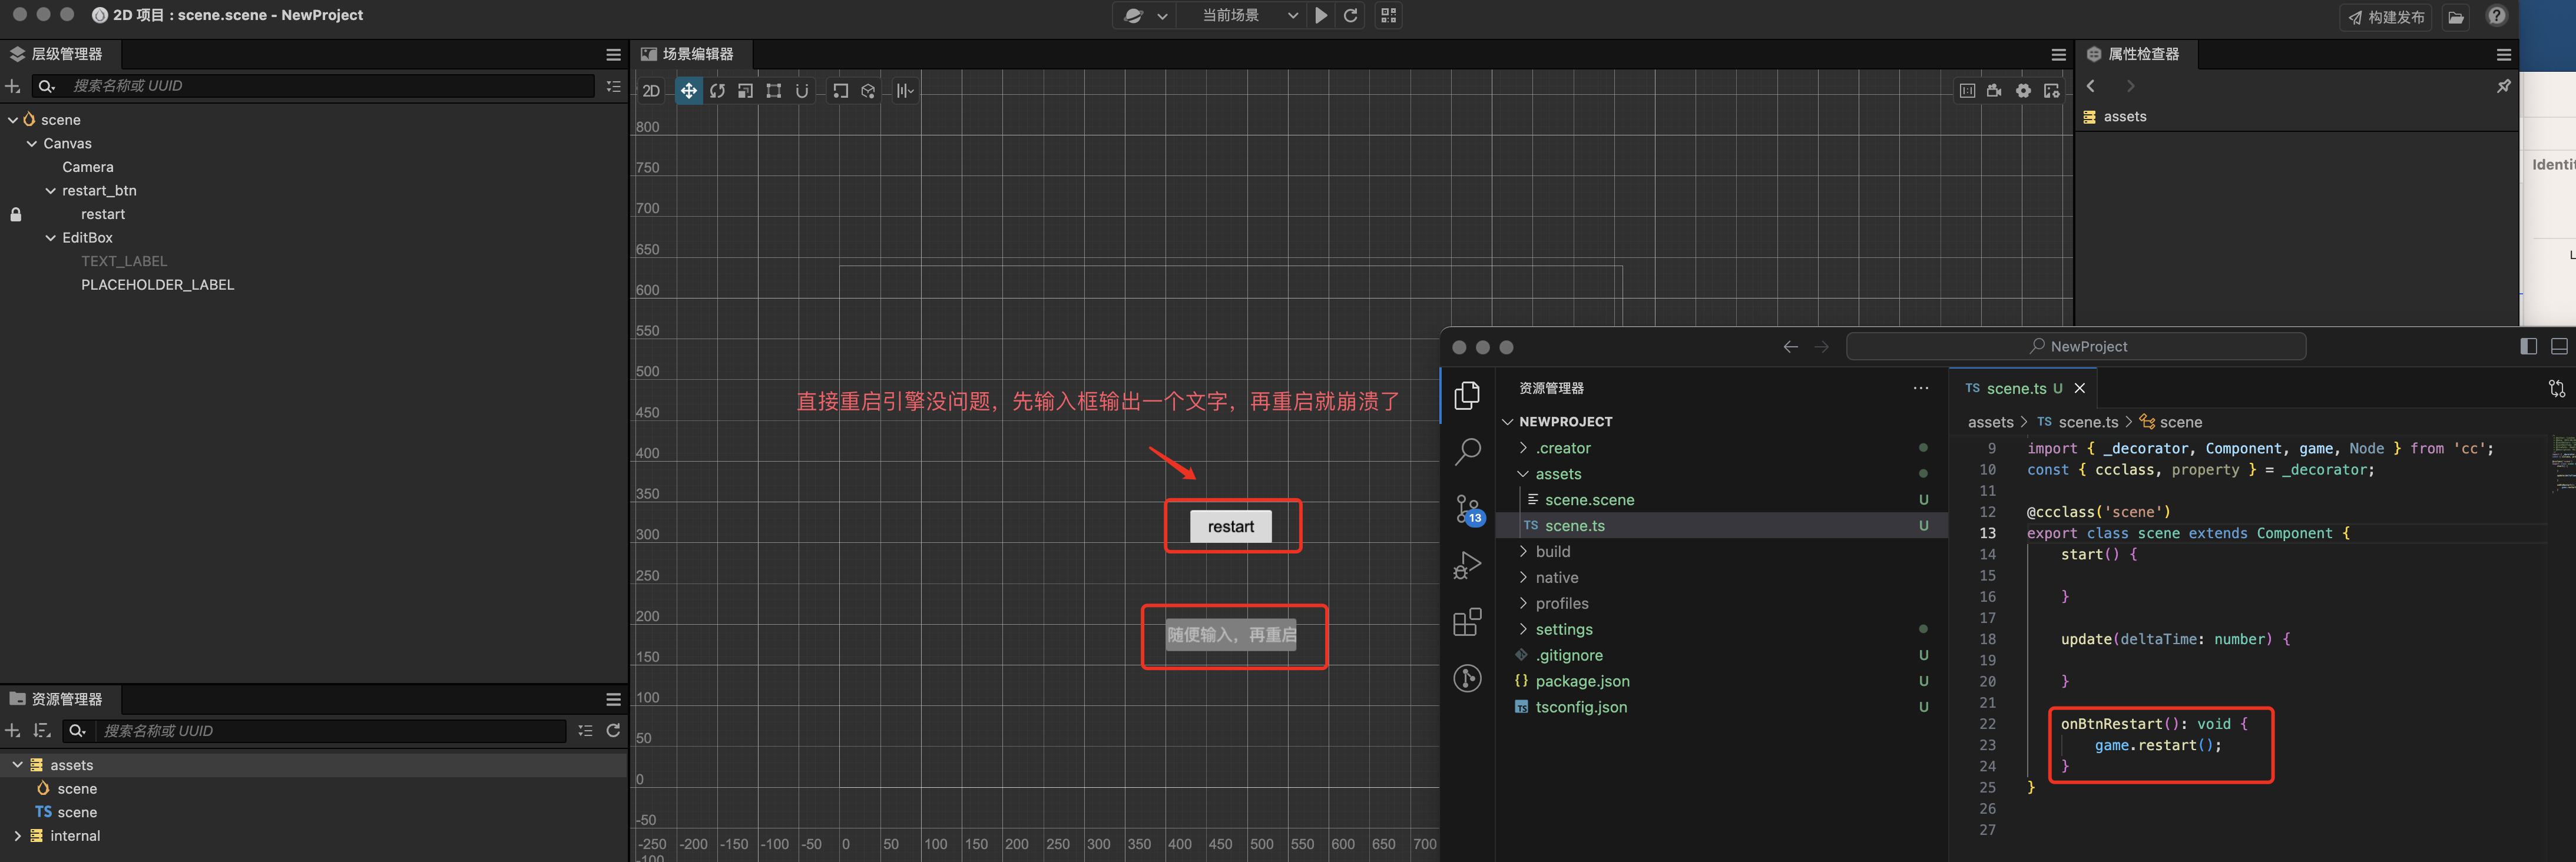Image resolution: width=2576 pixels, height=862 pixels.
Task: Pin the inspector panel
Action: (2503, 86)
